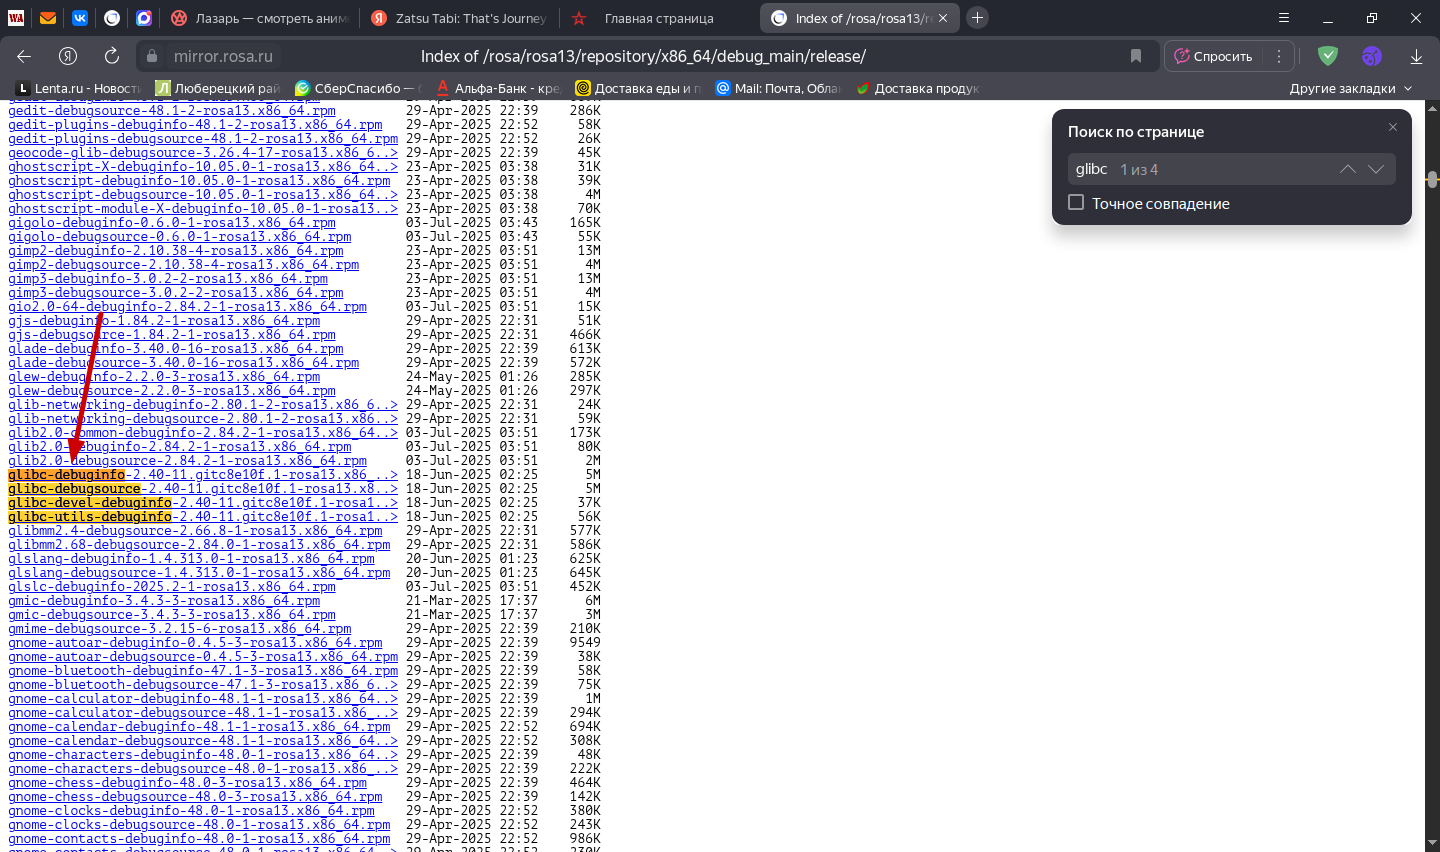Download glibc-debugsource-2.40-11 rpm
1440x852 pixels.
203,489
